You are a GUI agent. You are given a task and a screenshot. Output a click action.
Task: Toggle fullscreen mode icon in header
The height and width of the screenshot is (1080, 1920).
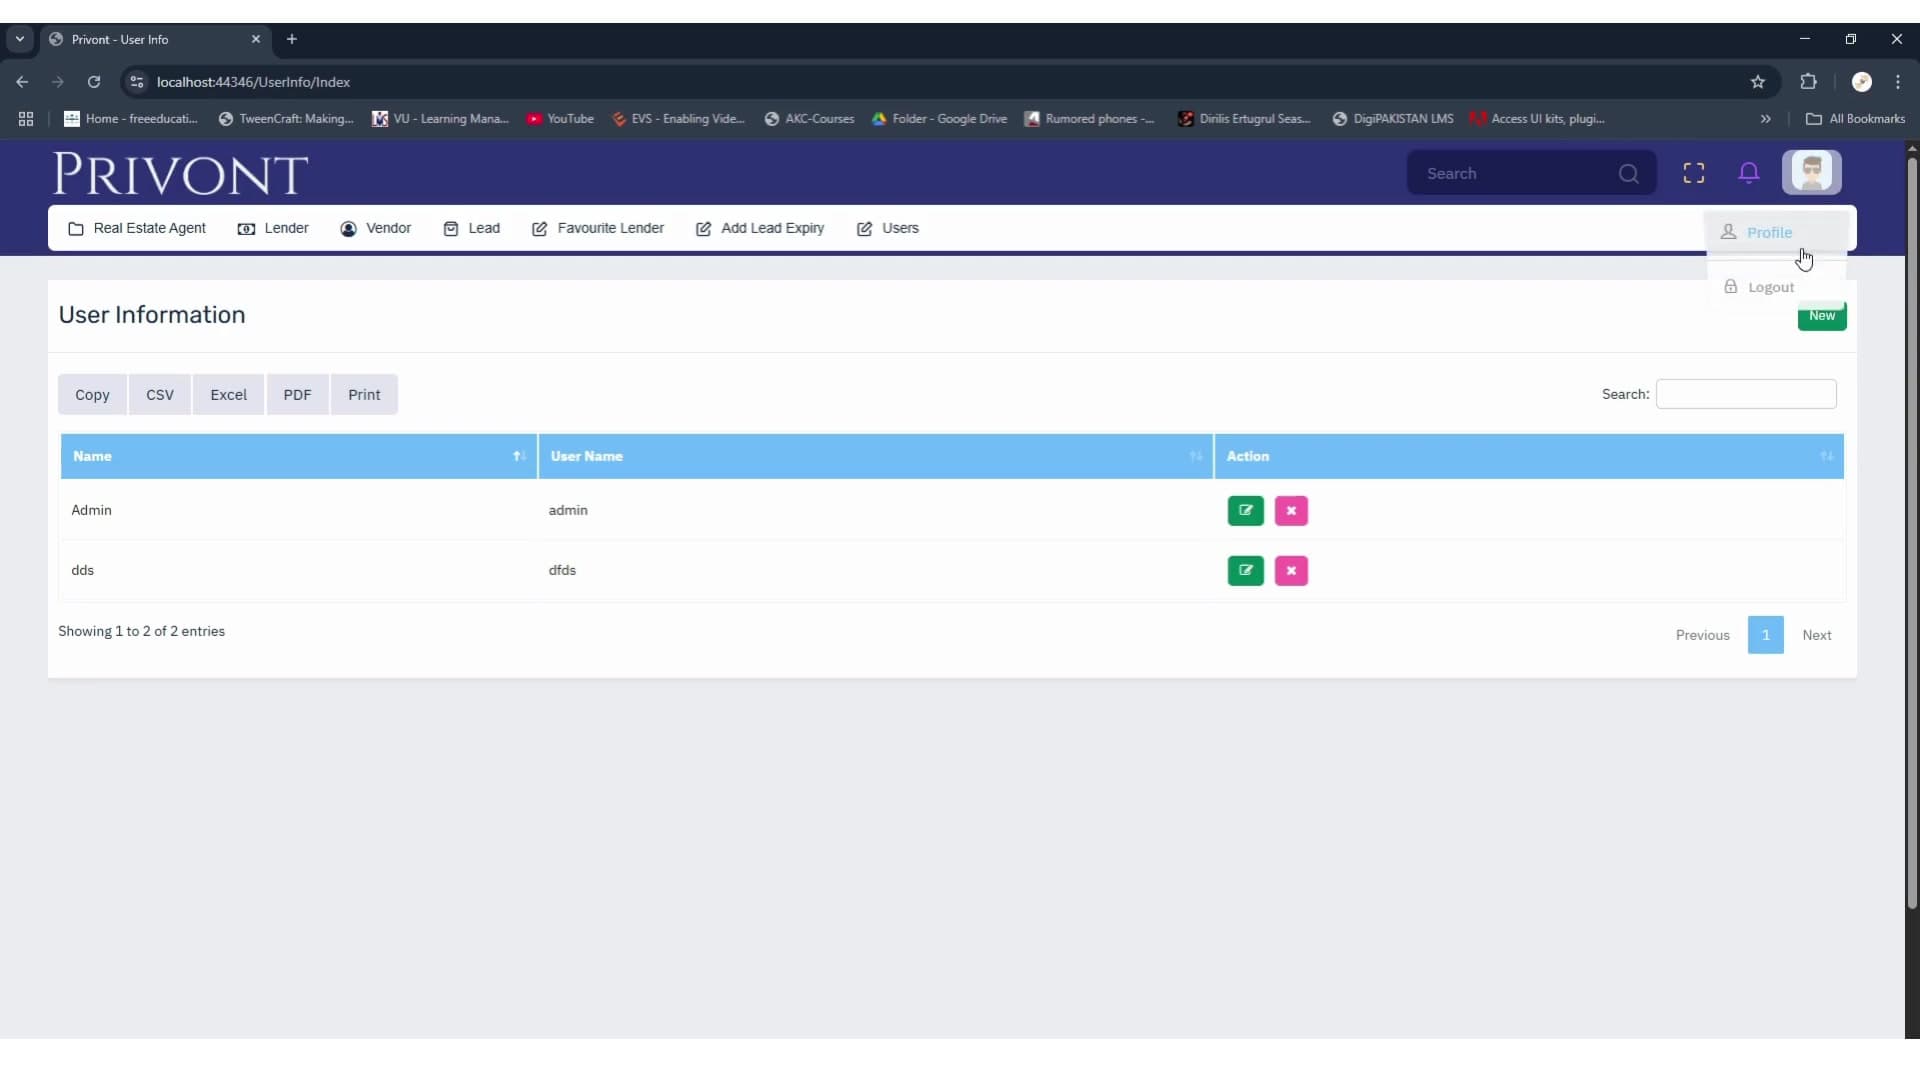[x=1693, y=173]
